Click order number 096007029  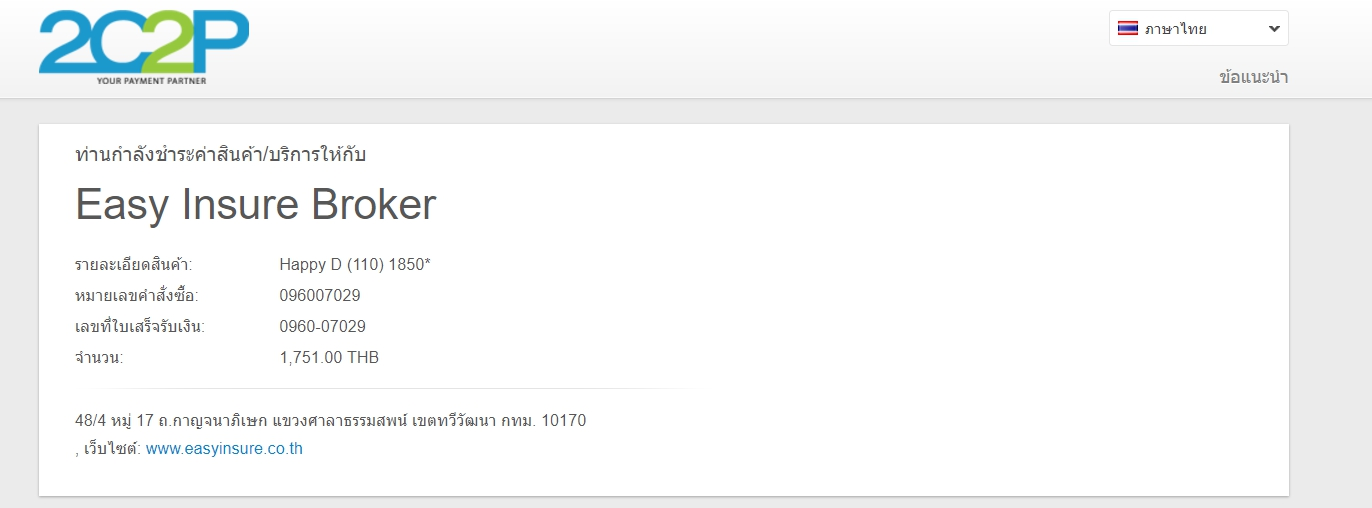pyautogui.click(x=320, y=296)
